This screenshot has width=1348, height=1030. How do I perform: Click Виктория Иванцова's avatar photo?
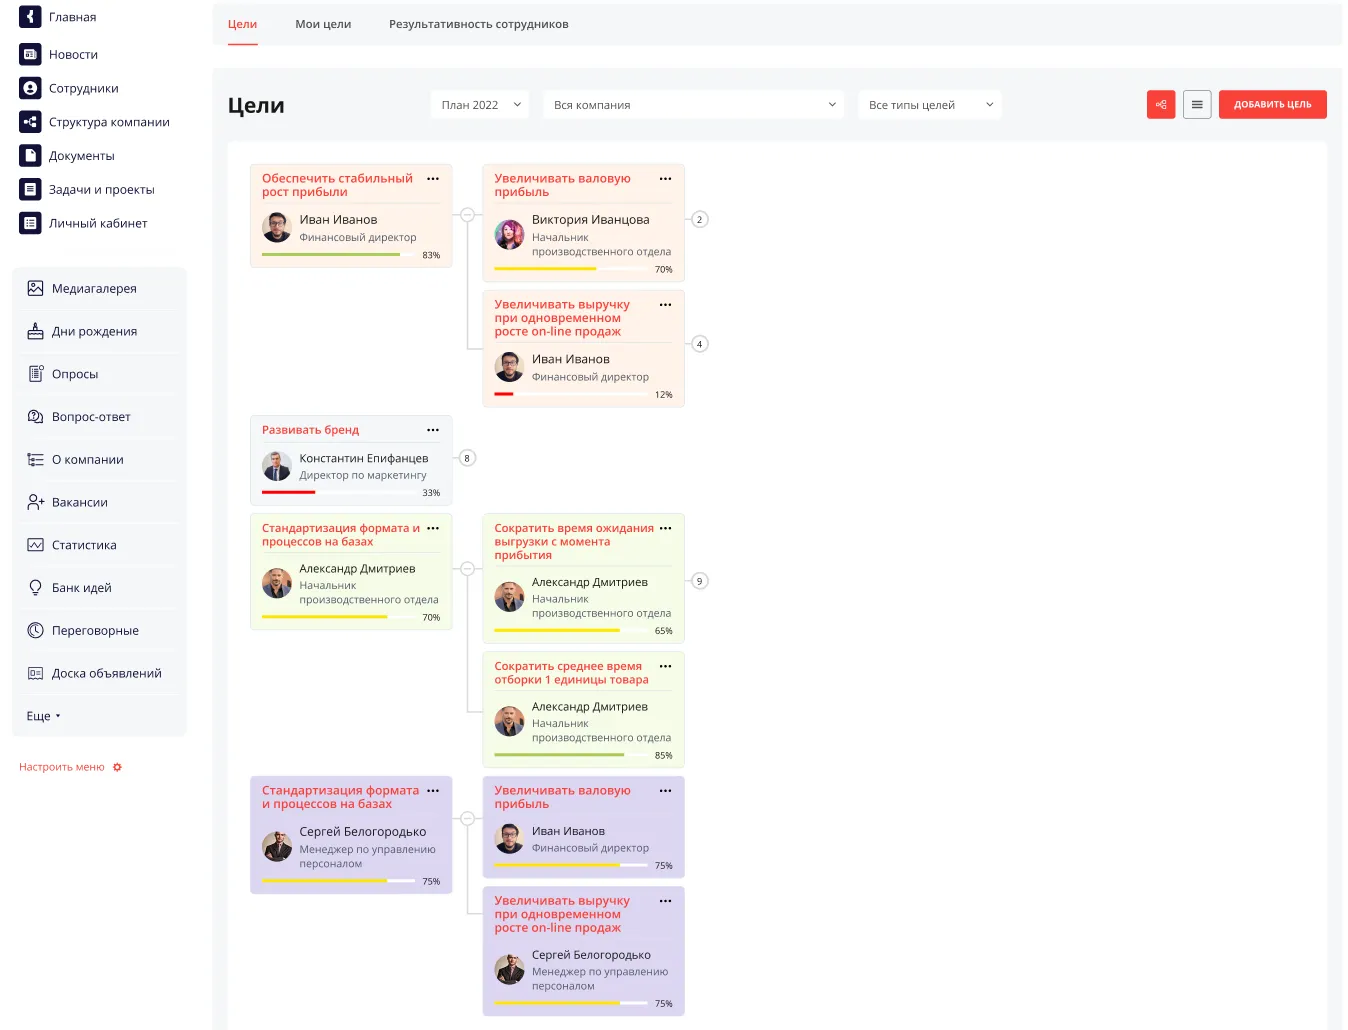pyautogui.click(x=509, y=234)
